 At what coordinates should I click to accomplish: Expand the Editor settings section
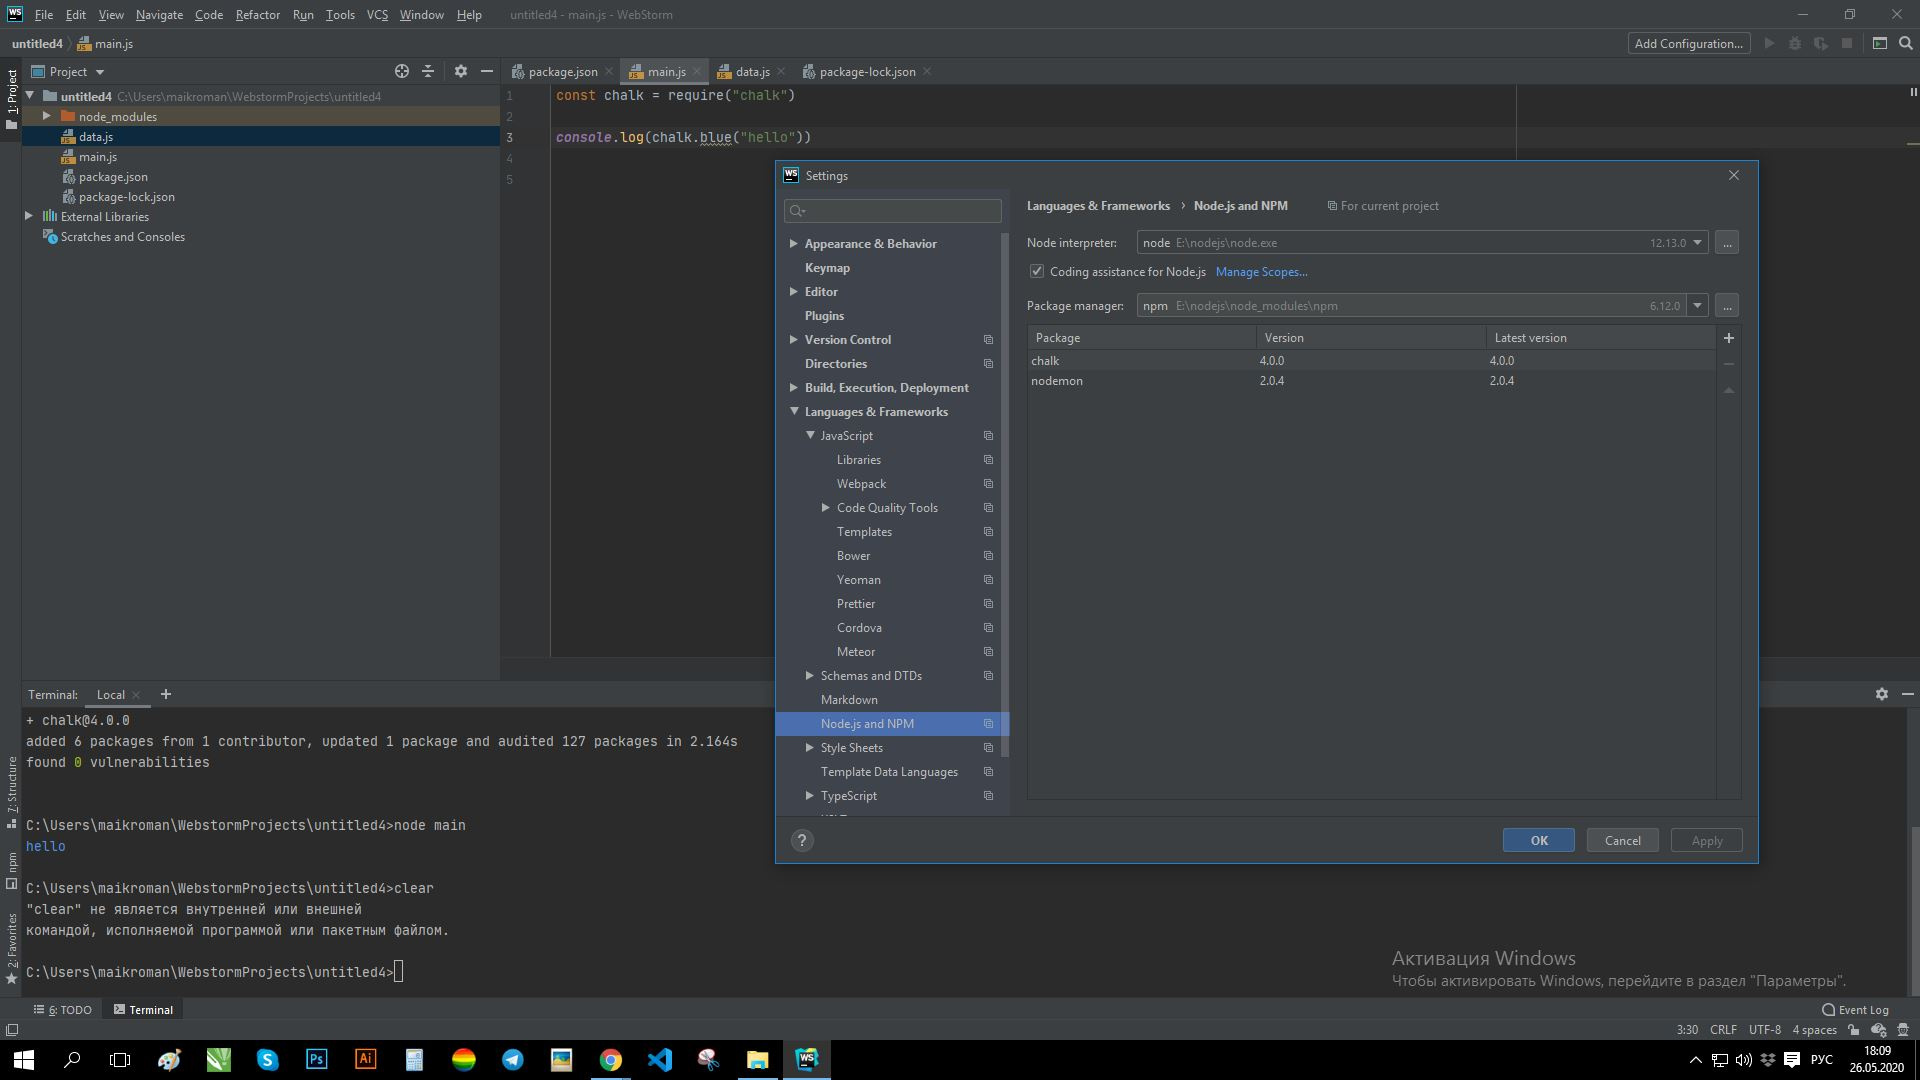point(794,292)
